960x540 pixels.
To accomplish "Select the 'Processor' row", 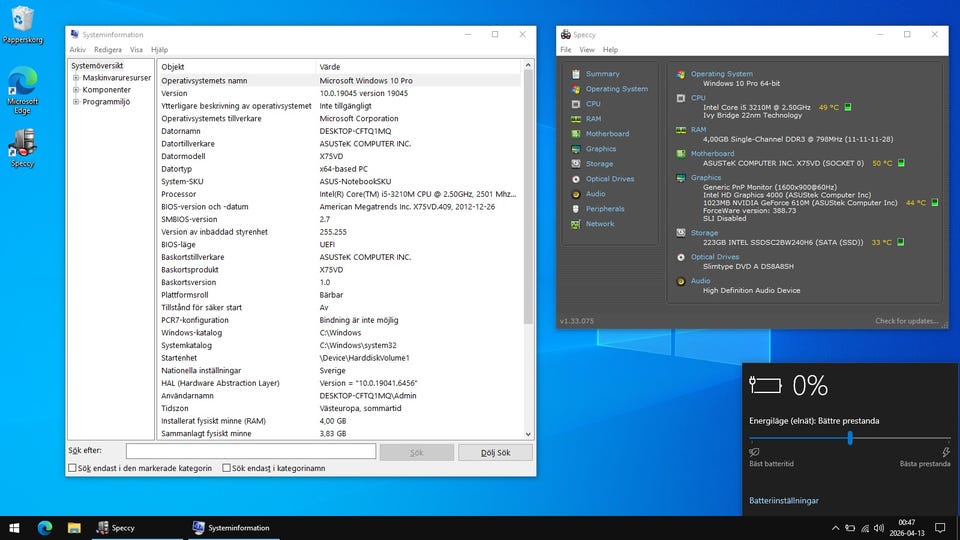I will click(x=339, y=194).
